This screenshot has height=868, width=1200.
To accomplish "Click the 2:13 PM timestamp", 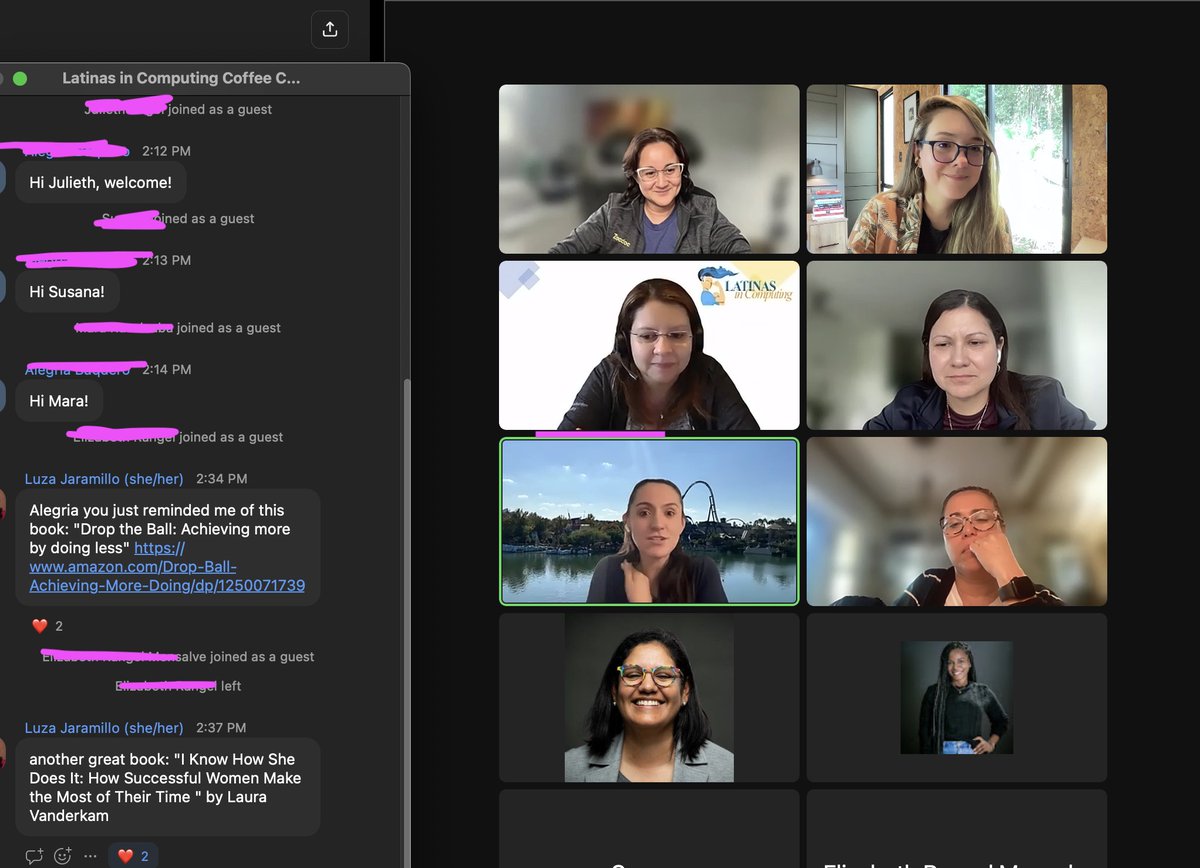I will tap(166, 260).
